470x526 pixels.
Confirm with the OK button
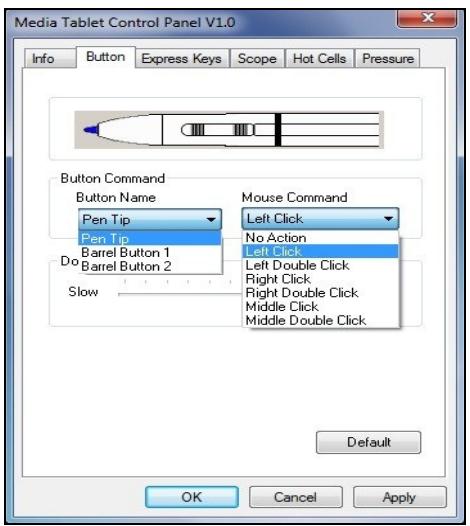point(192,497)
